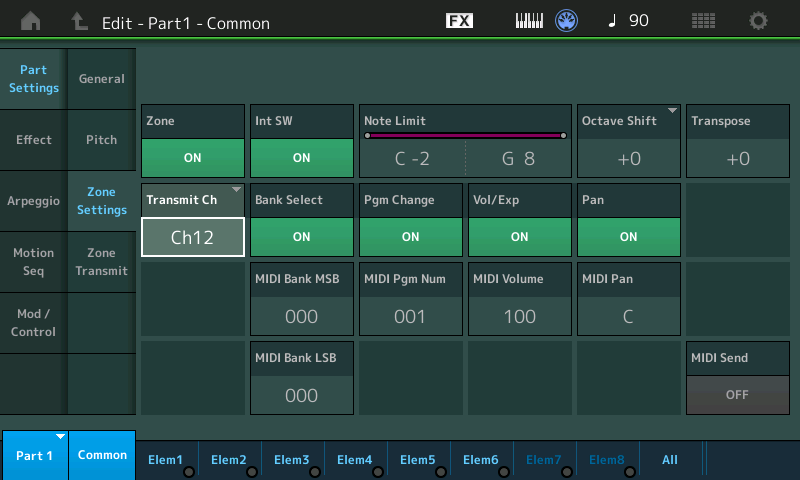
Task: Open the FX overview icon
Action: click(x=459, y=21)
